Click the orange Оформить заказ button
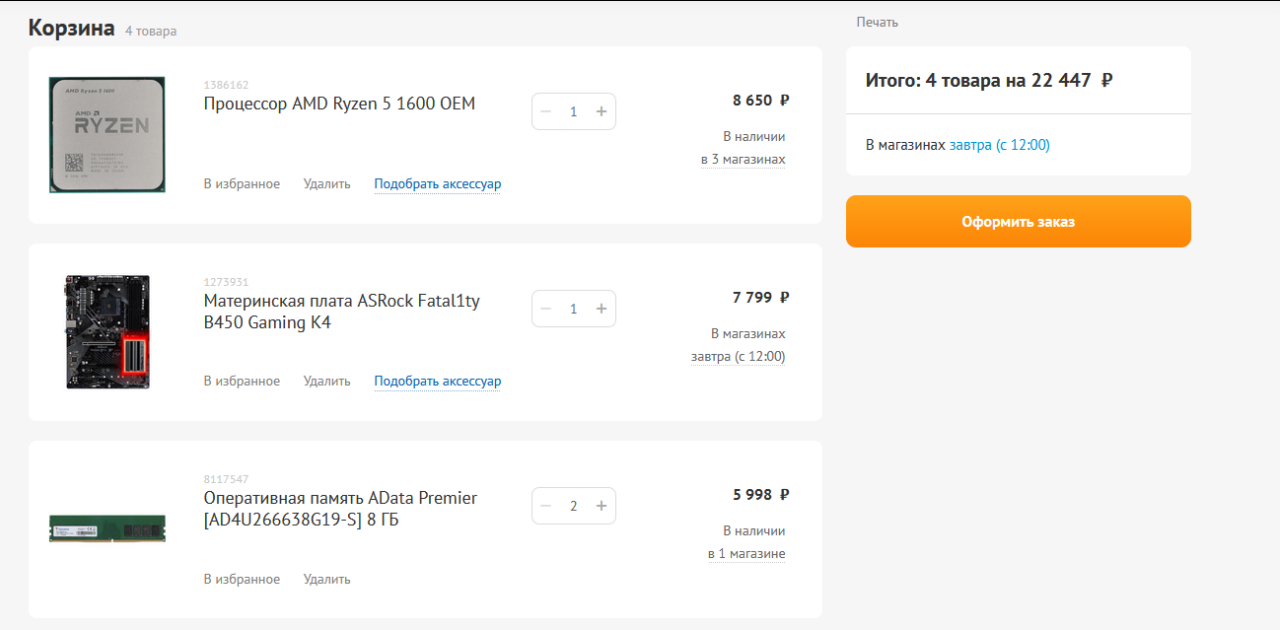Image resolution: width=1280 pixels, height=630 pixels. pyautogui.click(x=1018, y=221)
